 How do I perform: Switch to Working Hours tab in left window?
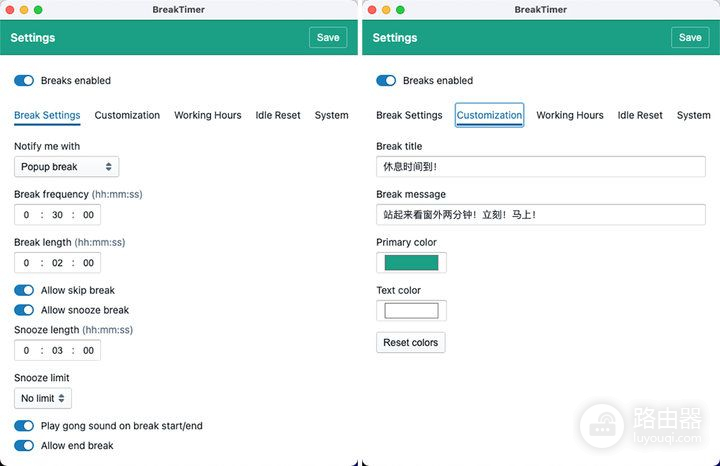(207, 115)
